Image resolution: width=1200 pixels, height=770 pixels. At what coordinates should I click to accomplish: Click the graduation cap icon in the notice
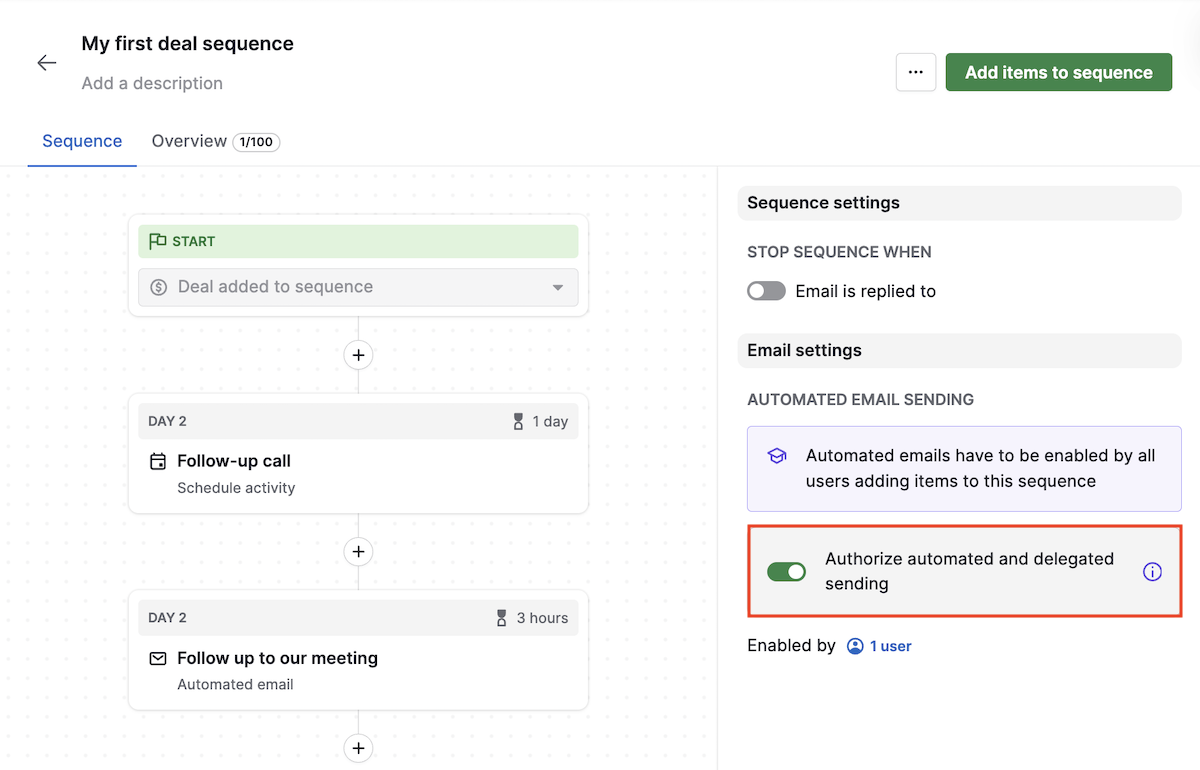click(777, 455)
